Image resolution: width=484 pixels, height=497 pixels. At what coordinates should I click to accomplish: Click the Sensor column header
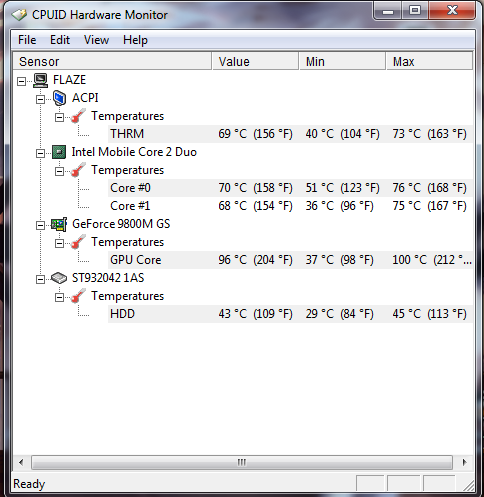click(112, 61)
